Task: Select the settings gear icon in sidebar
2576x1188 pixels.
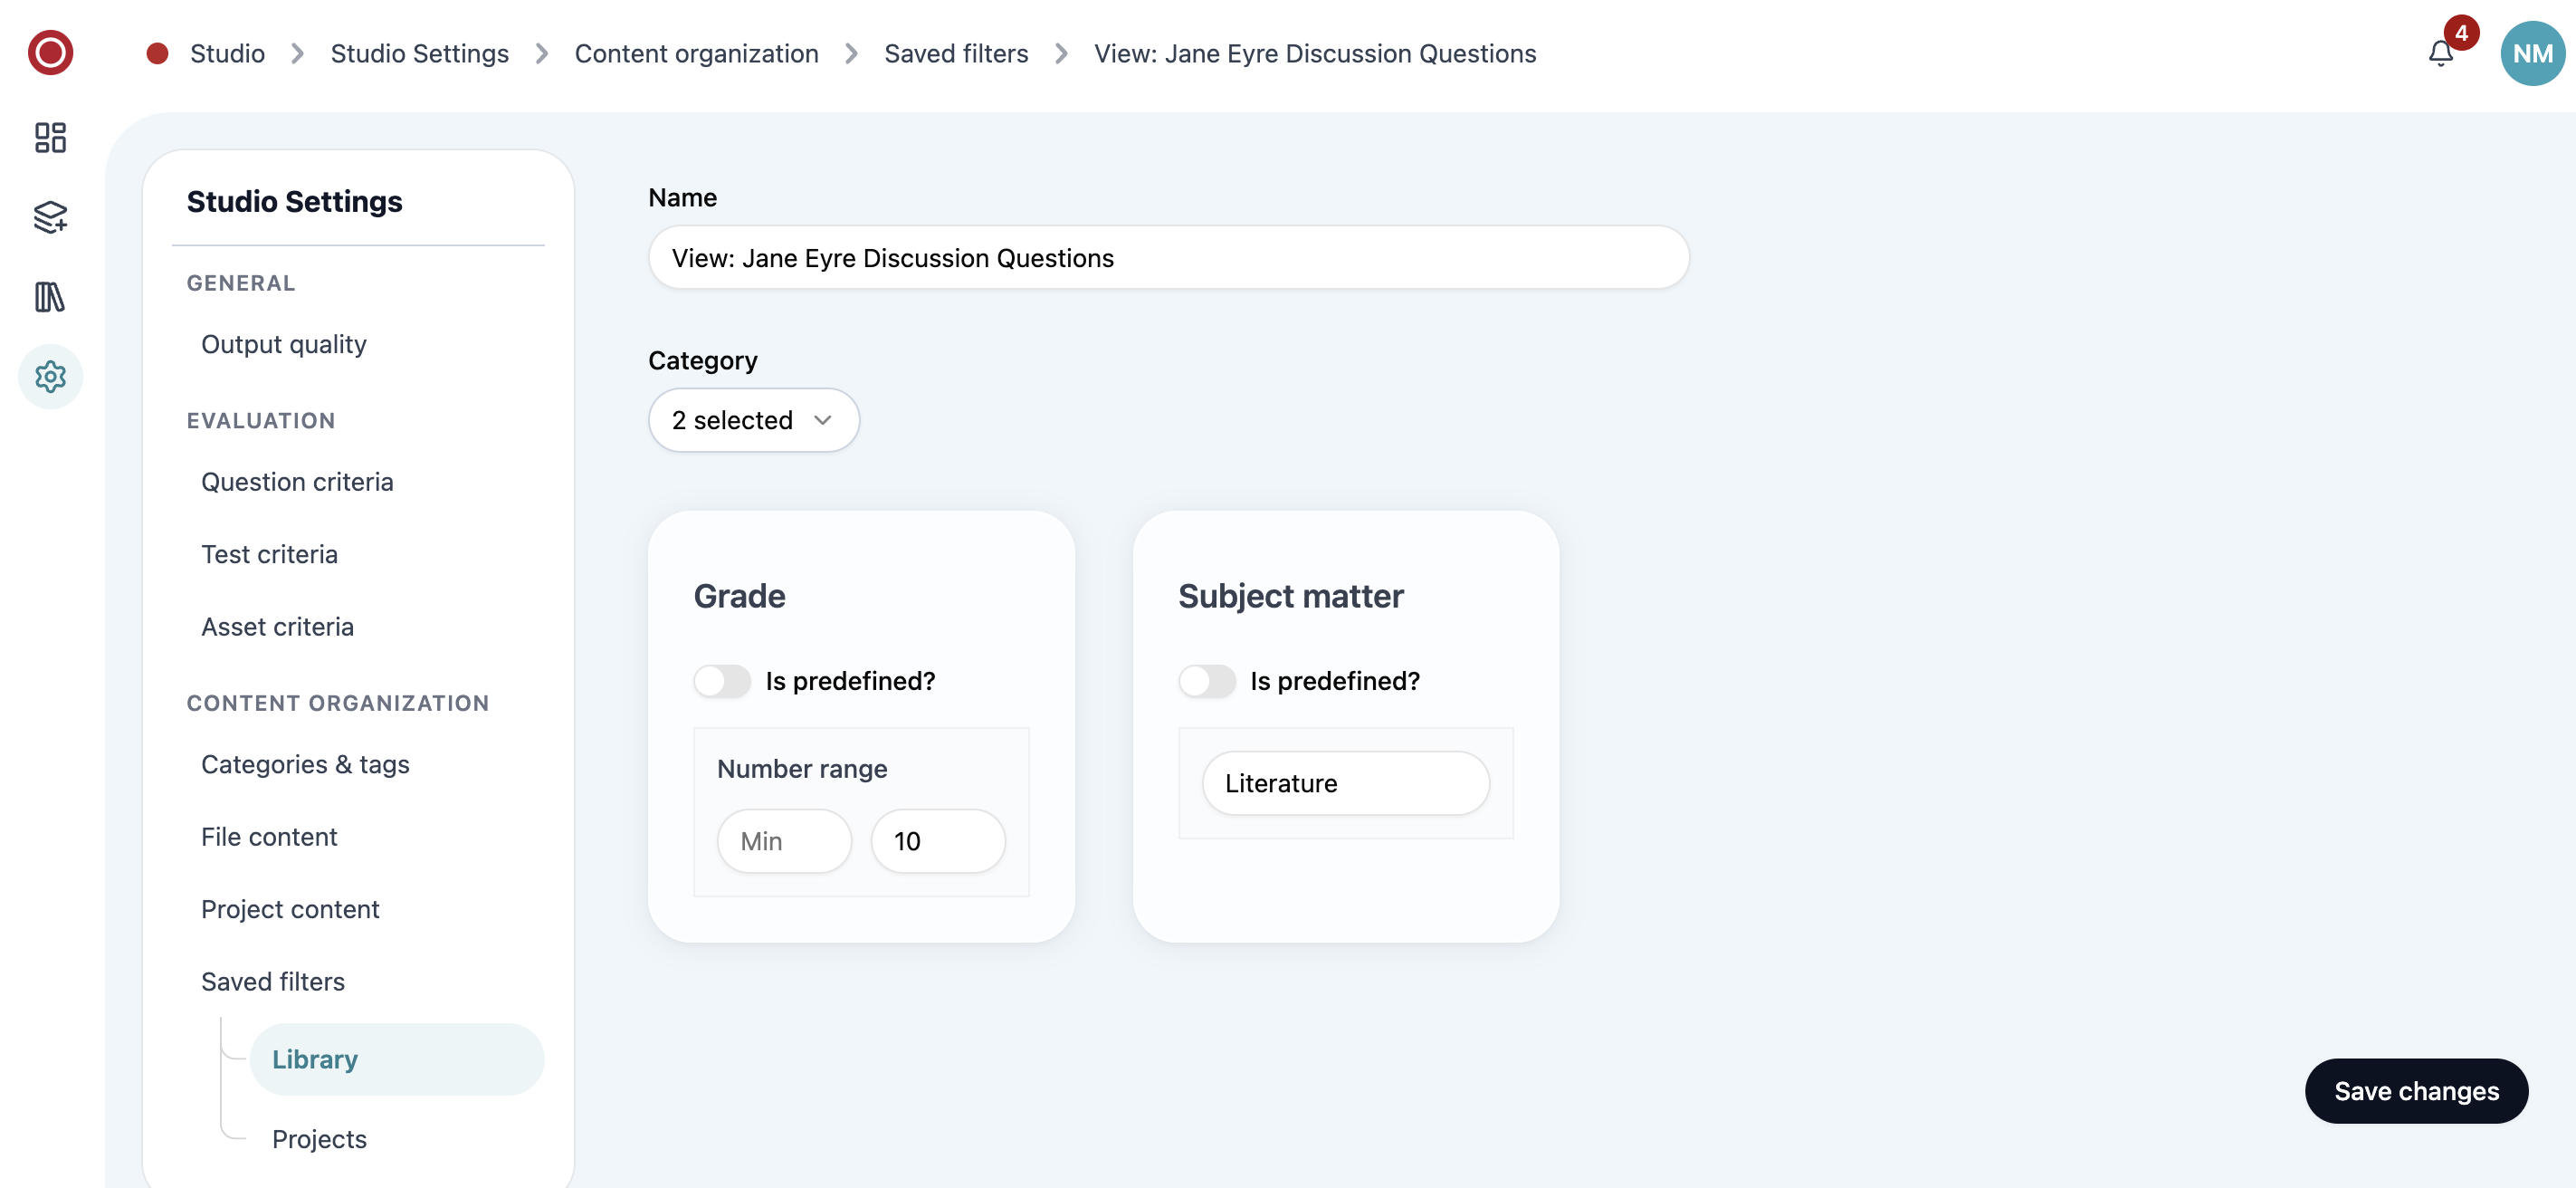Action: click(x=50, y=377)
